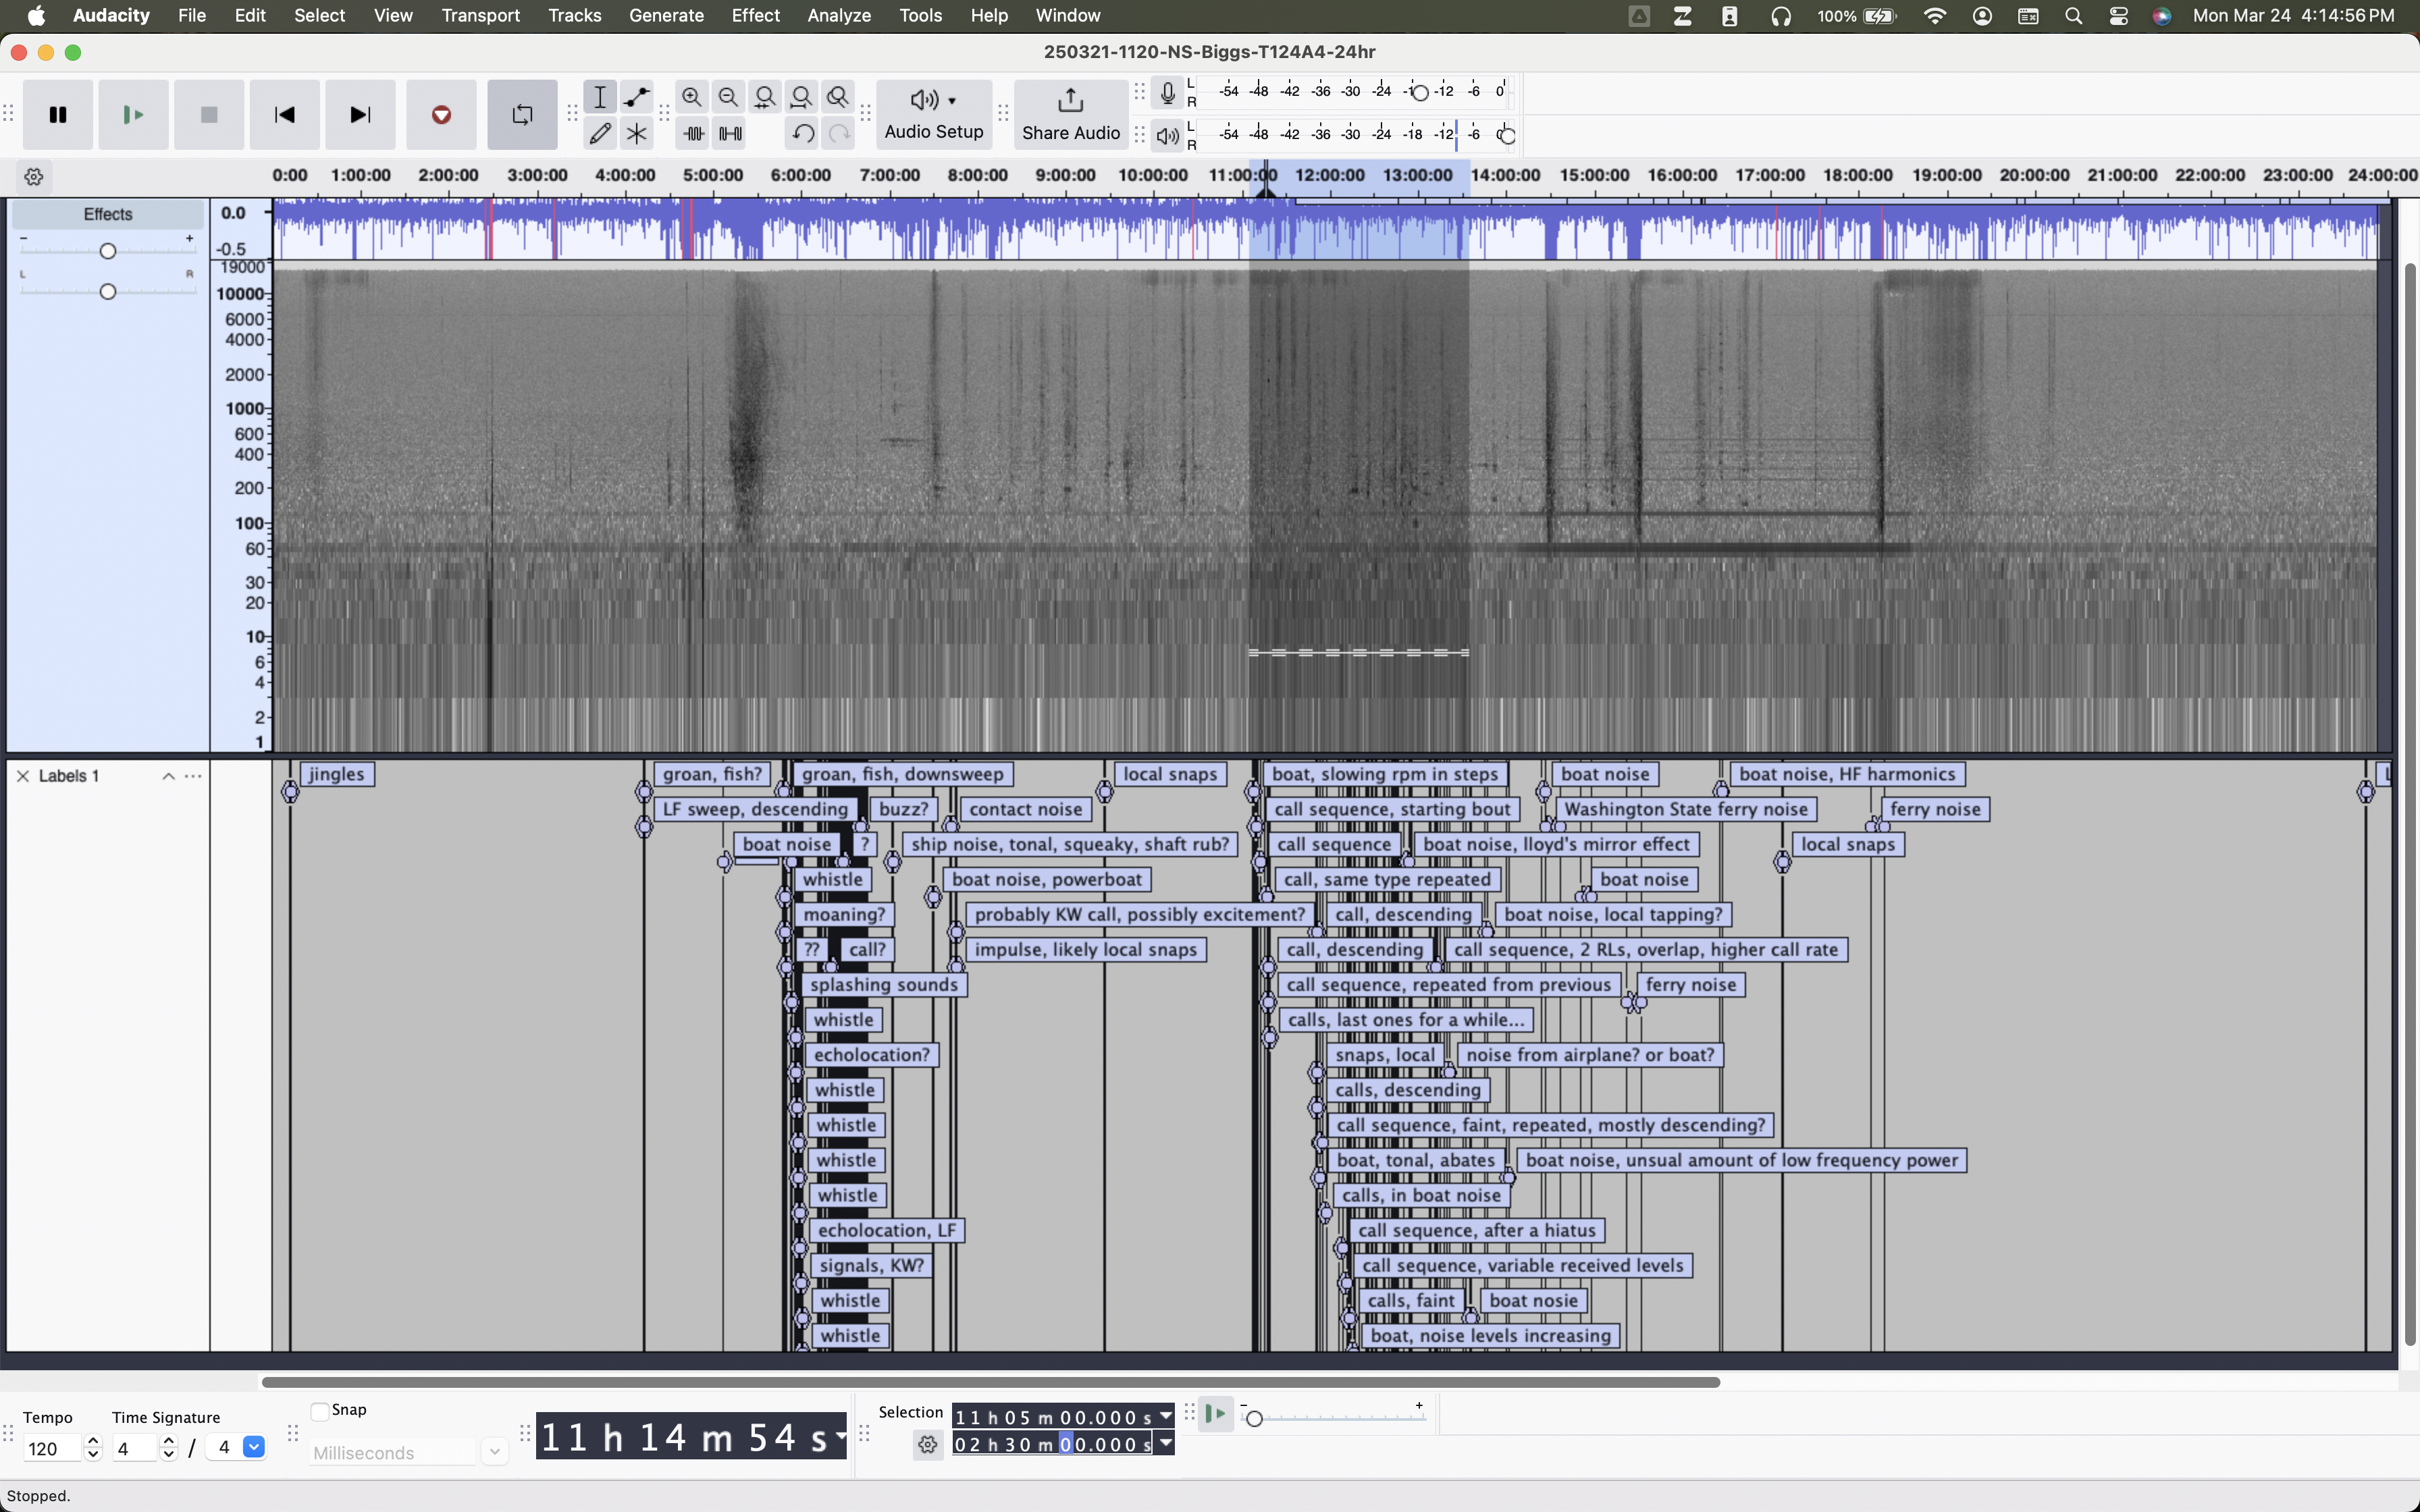
Task: Click the Silence audio selection icon
Action: pyautogui.click(x=730, y=133)
